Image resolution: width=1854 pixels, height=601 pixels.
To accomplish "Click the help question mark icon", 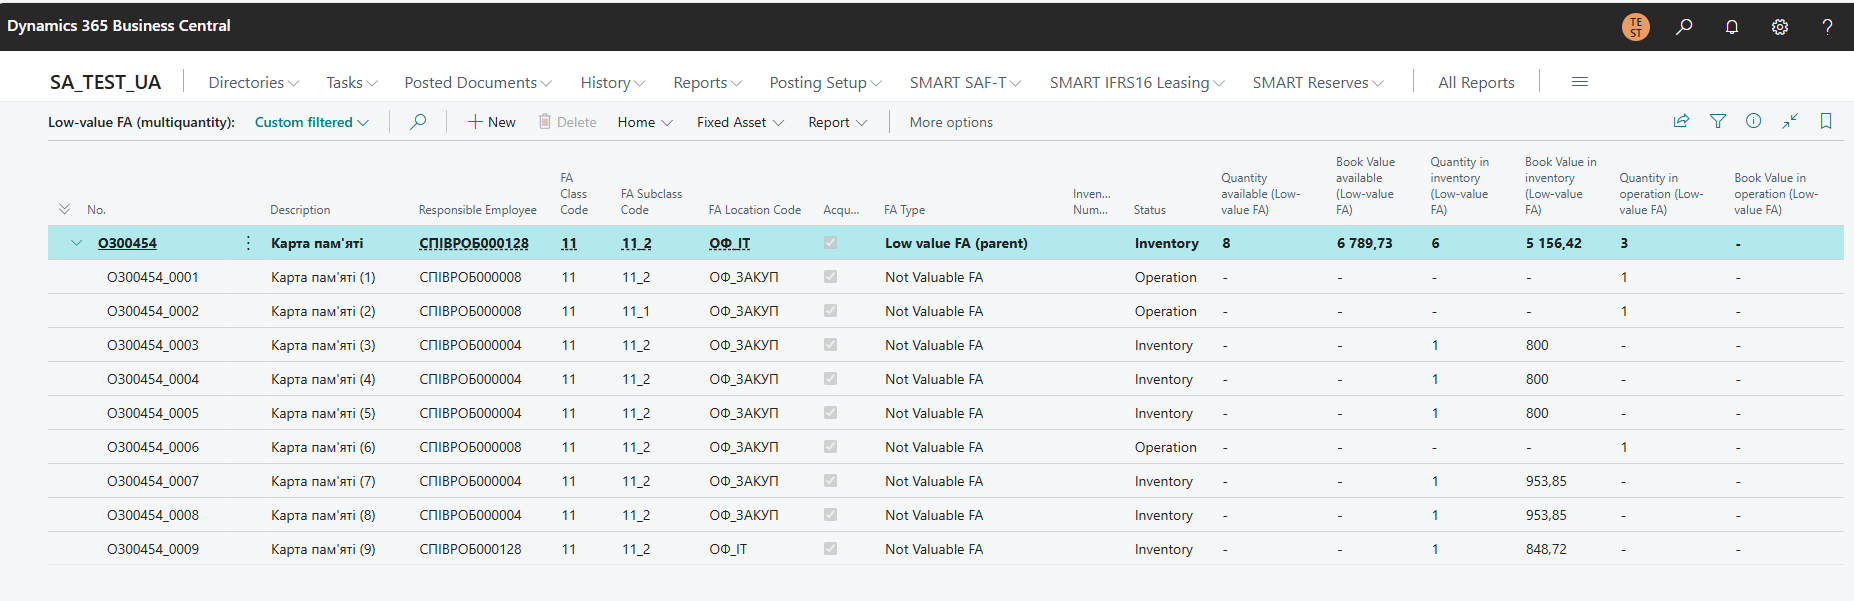I will [1827, 27].
